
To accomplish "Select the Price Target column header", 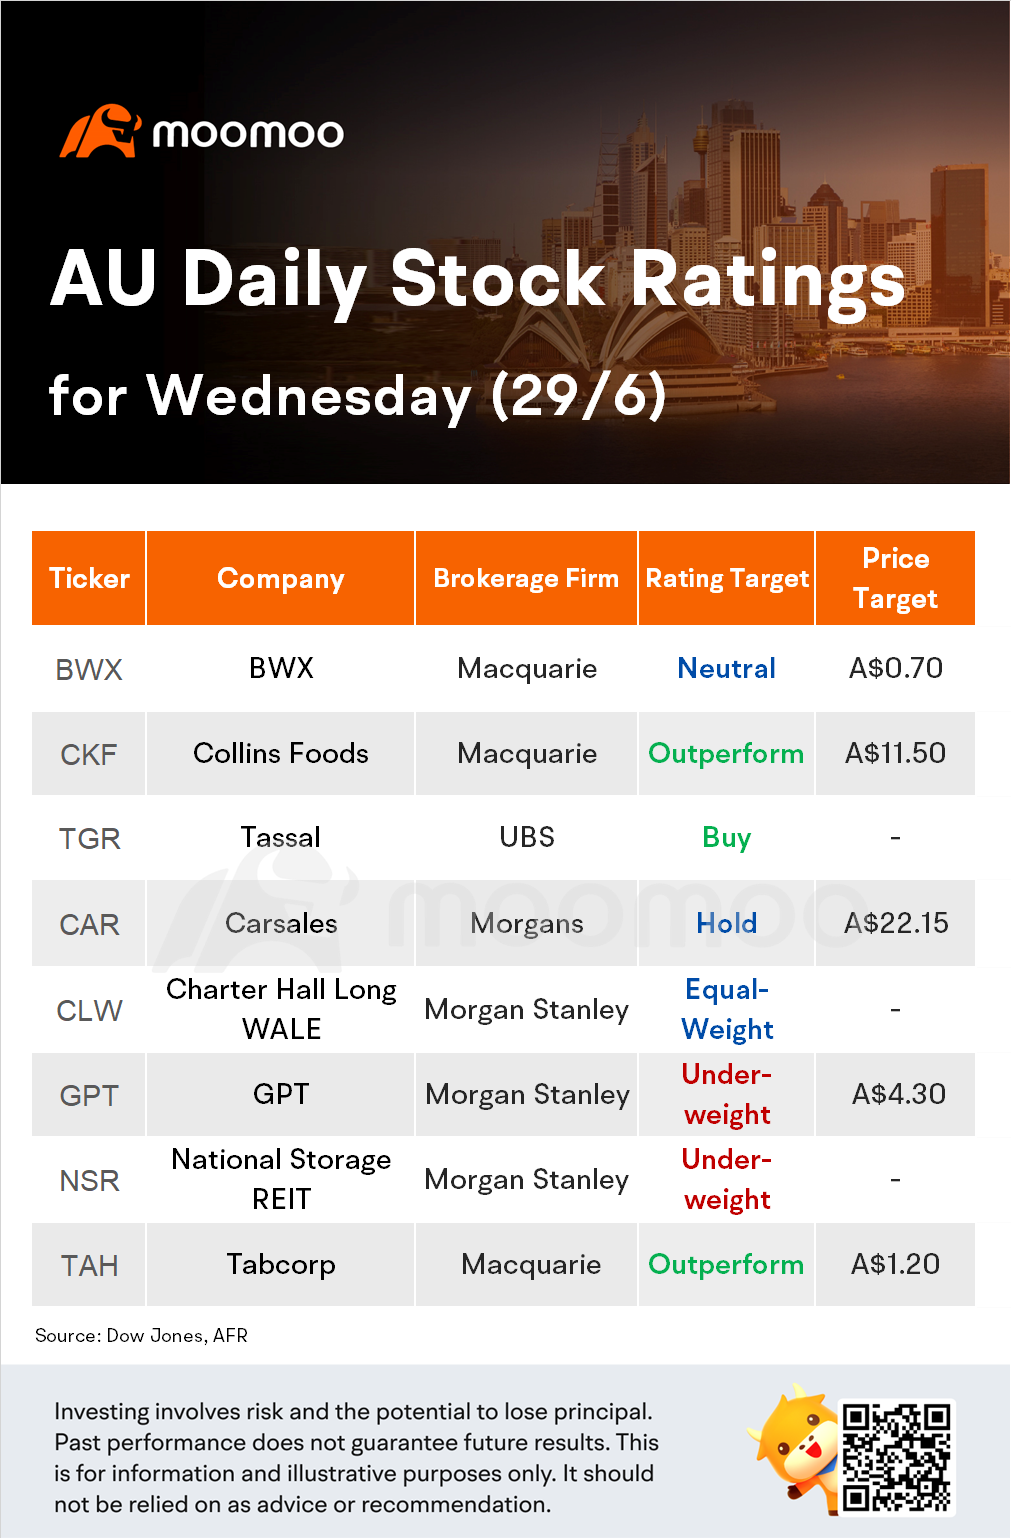I will 895,578.
